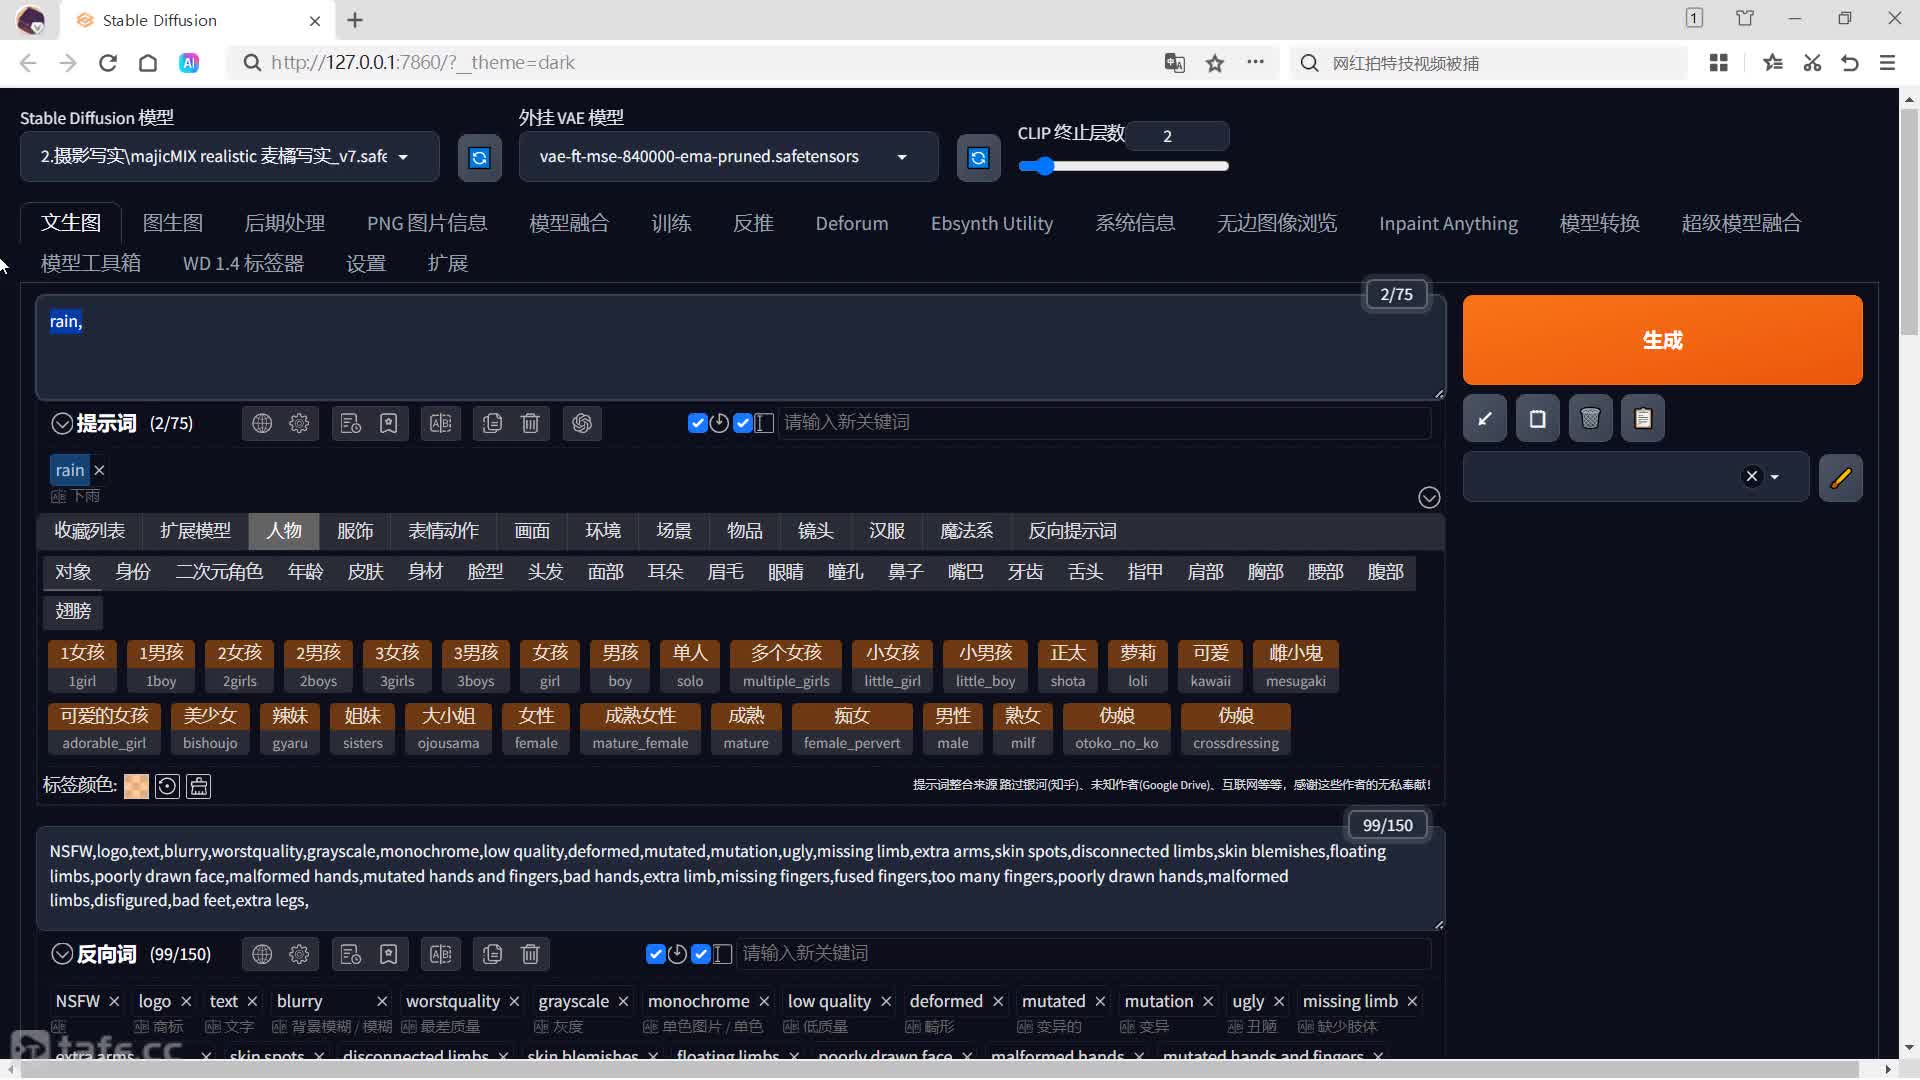This screenshot has height=1080, width=1920.
Task: Pick the tag color swatch
Action: 136,787
